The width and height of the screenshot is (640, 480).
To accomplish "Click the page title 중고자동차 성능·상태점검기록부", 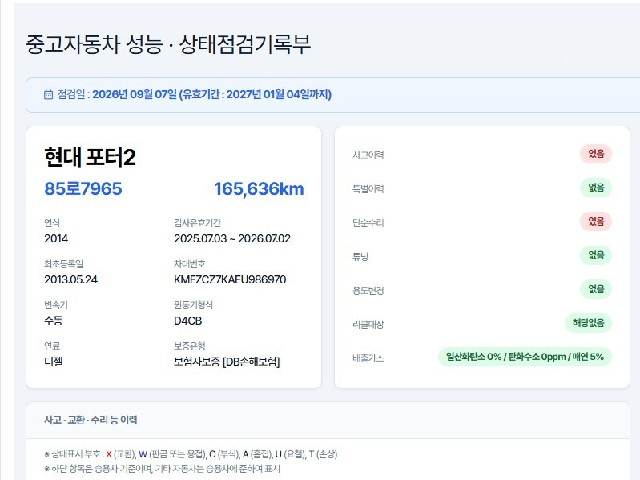I will [168, 44].
